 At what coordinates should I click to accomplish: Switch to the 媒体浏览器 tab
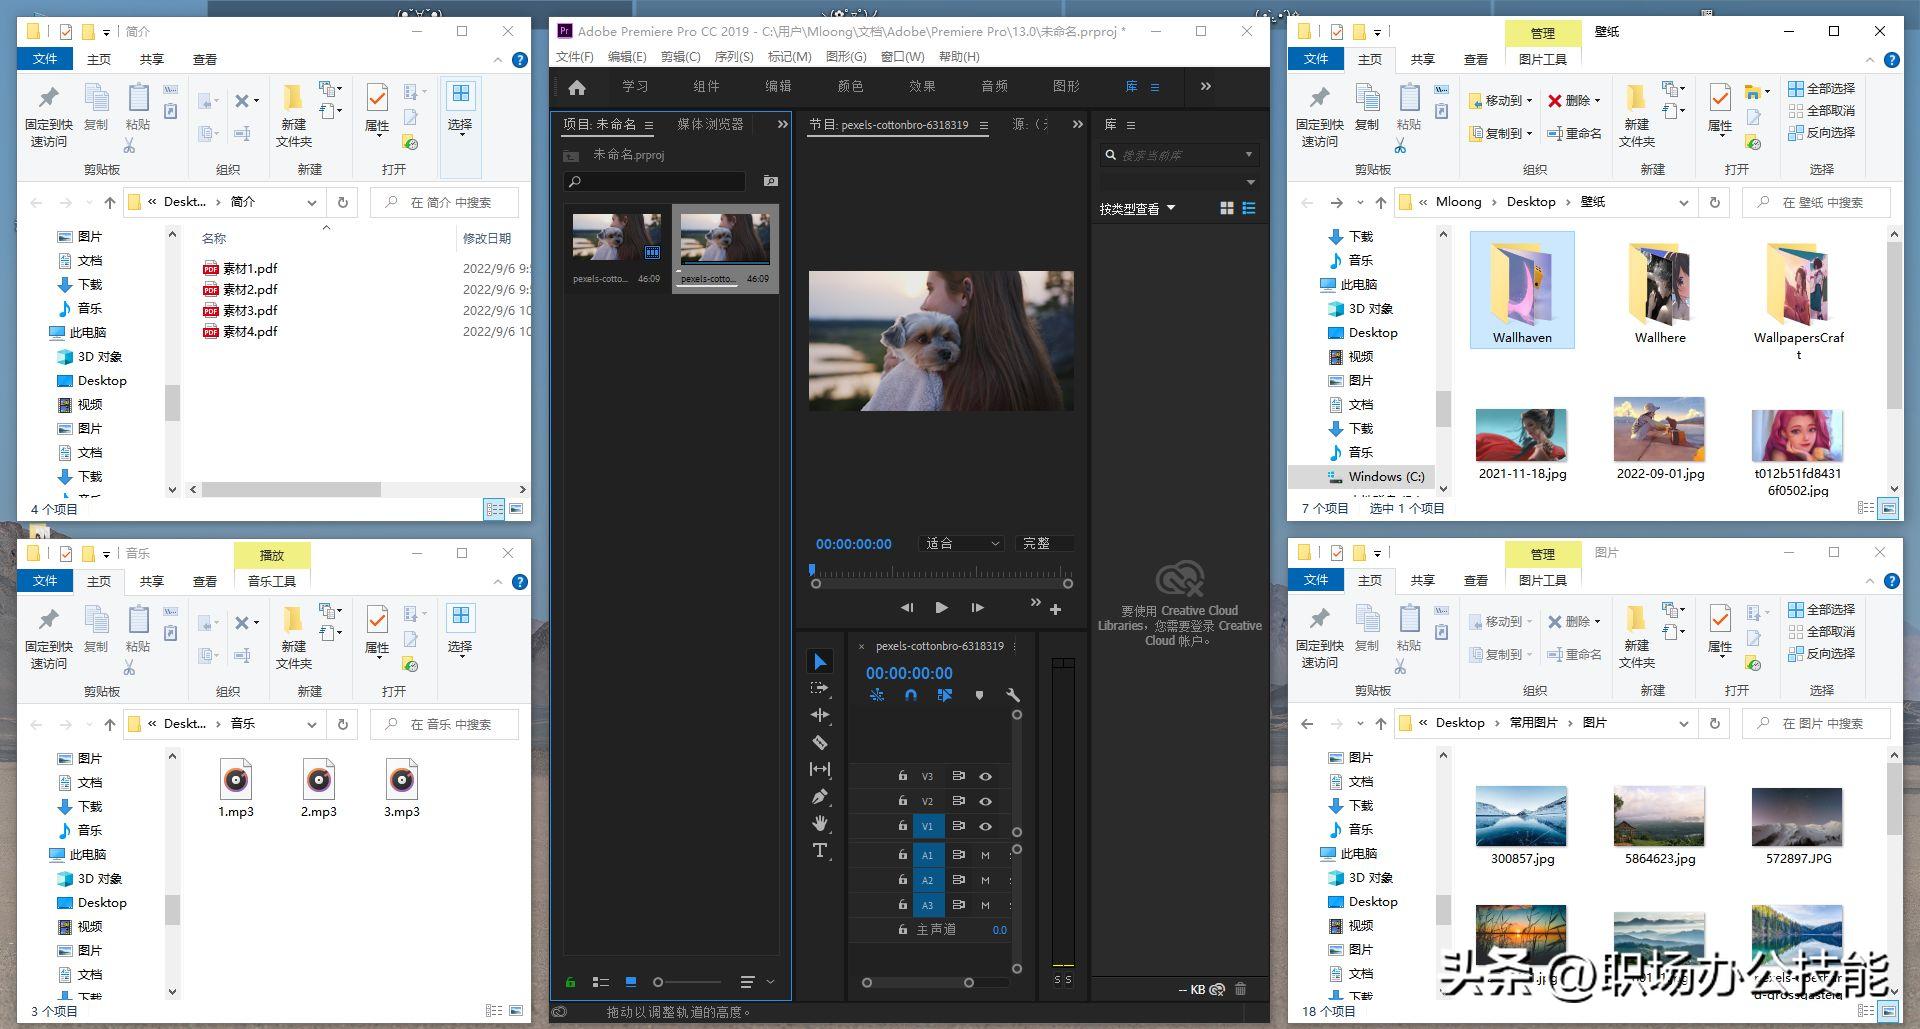[710, 125]
